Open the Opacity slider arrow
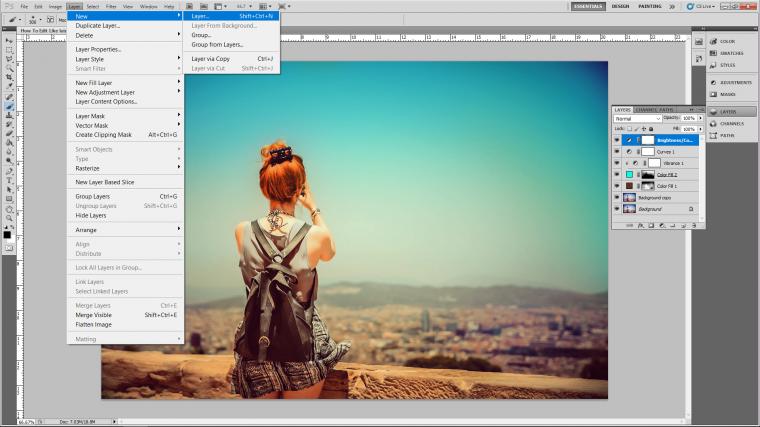The height and width of the screenshot is (427, 760). coord(700,118)
